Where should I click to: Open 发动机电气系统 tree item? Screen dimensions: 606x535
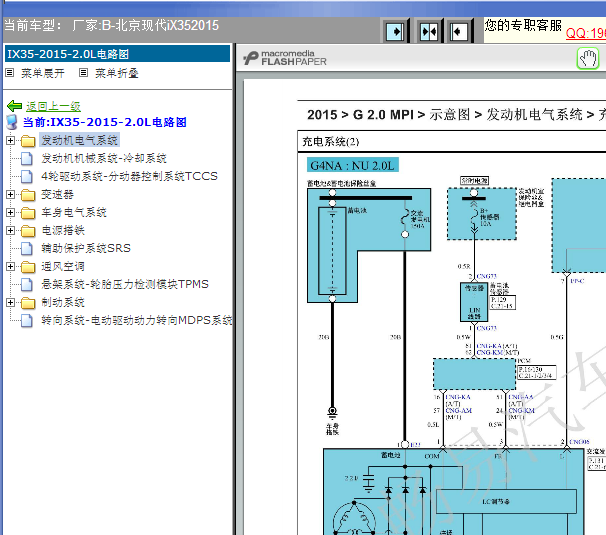pos(79,140)
